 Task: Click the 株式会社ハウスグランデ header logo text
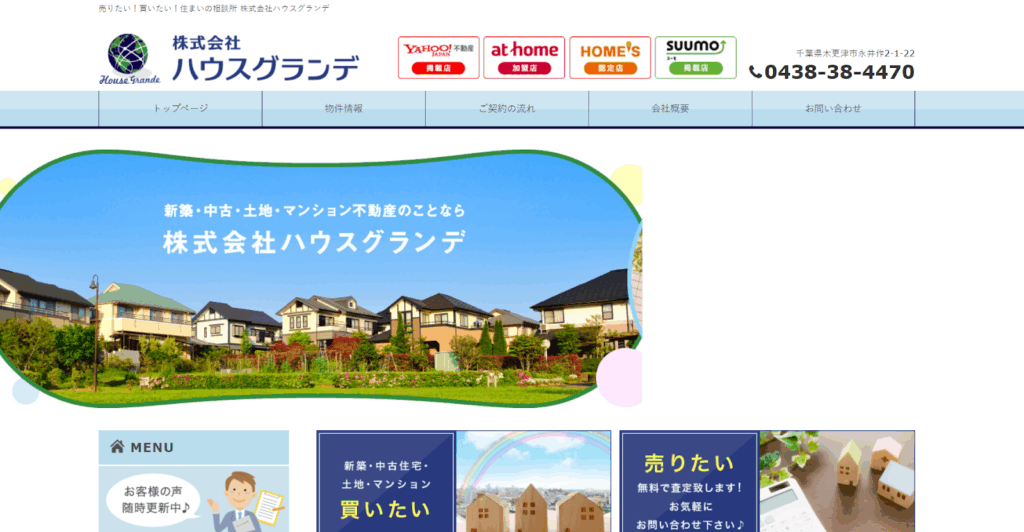265,60
